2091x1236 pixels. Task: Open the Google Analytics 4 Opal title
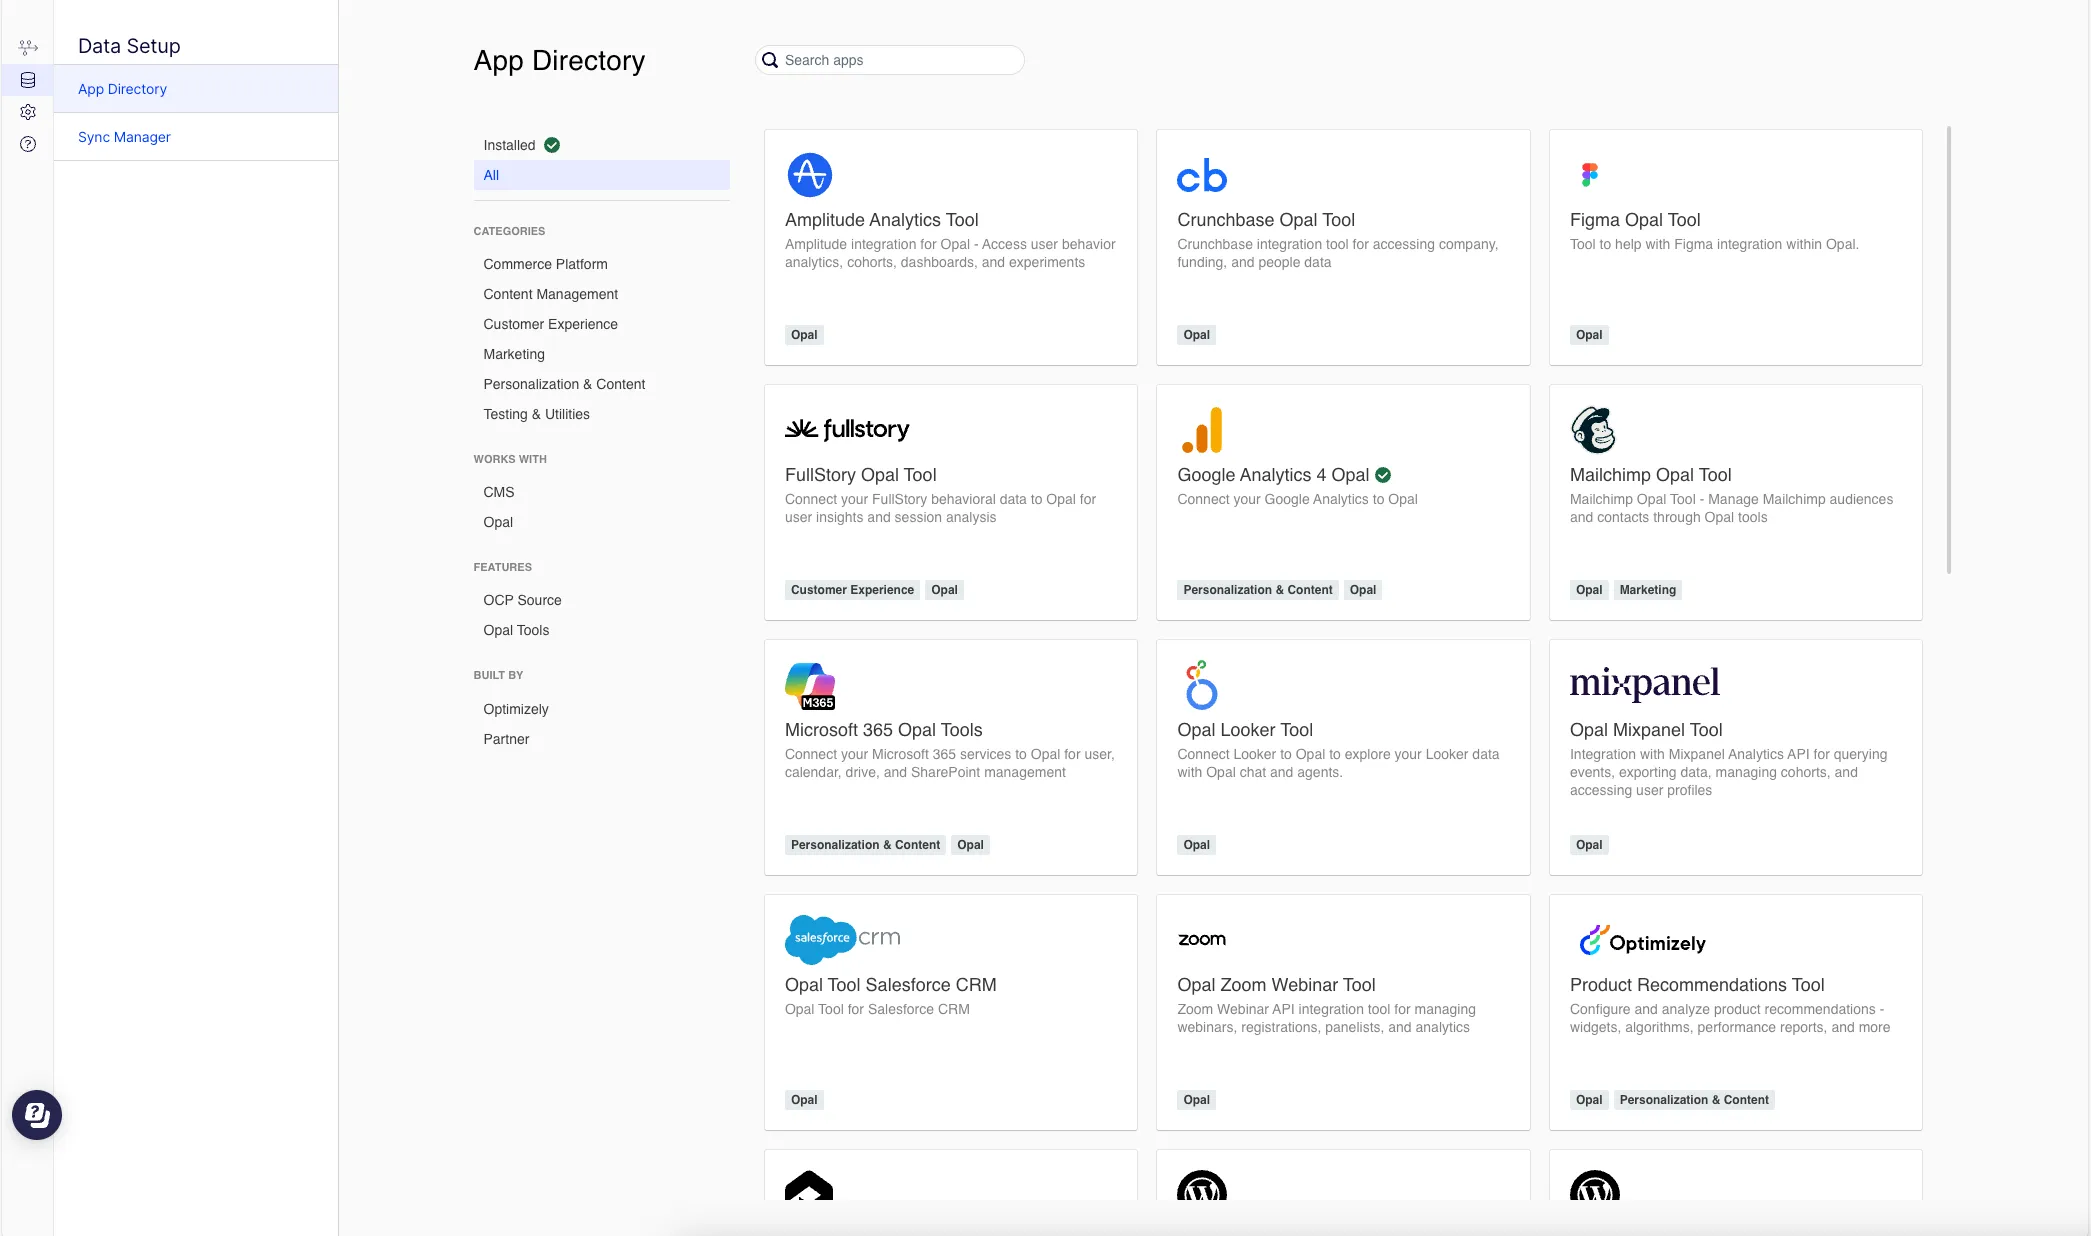pos(1273,475)
